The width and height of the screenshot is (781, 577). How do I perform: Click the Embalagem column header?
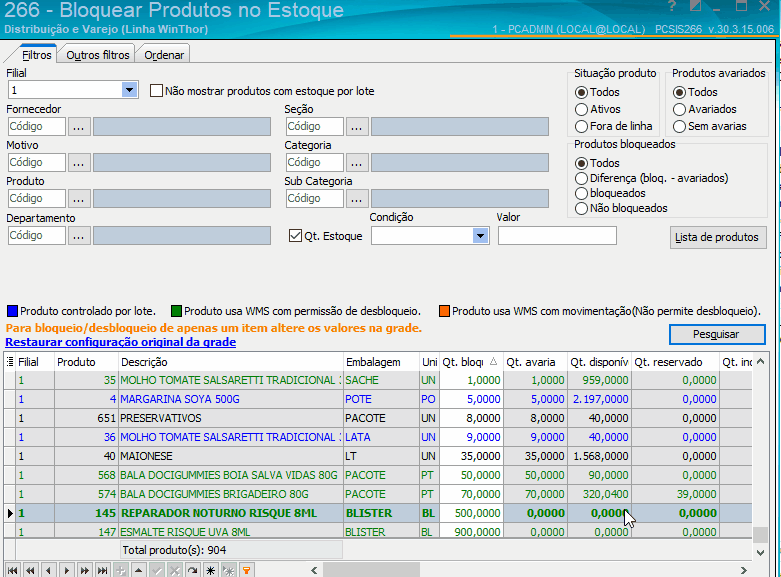coord(382,362)
